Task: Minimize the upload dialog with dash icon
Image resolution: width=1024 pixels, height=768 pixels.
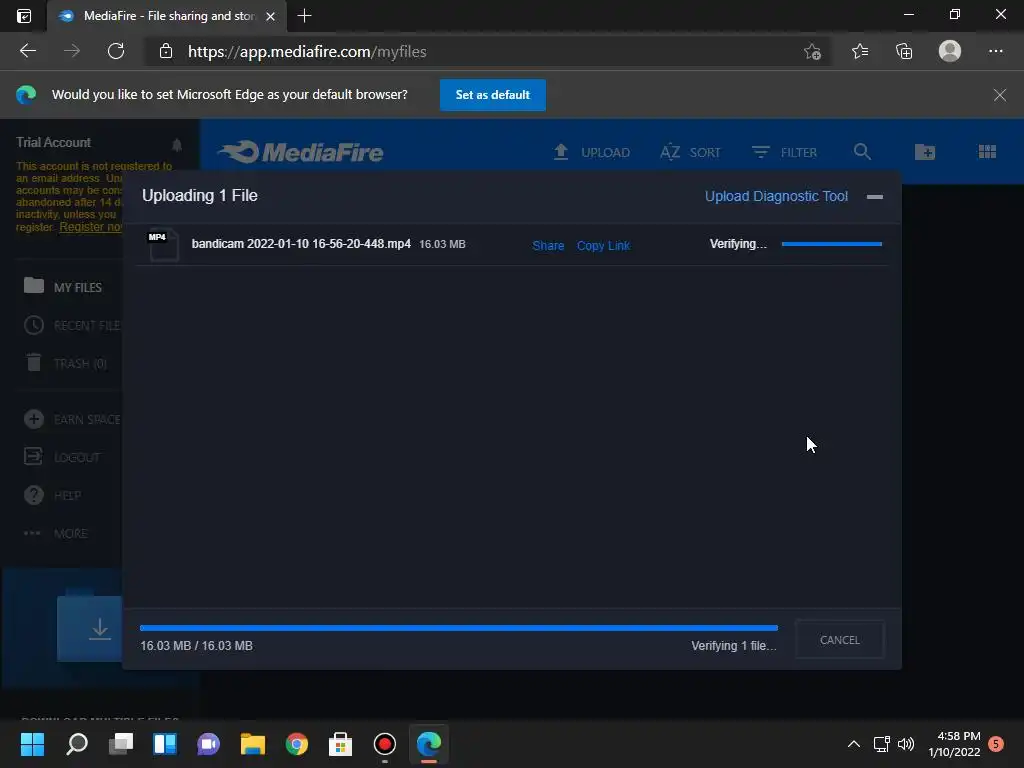Action: pos(874,197)
